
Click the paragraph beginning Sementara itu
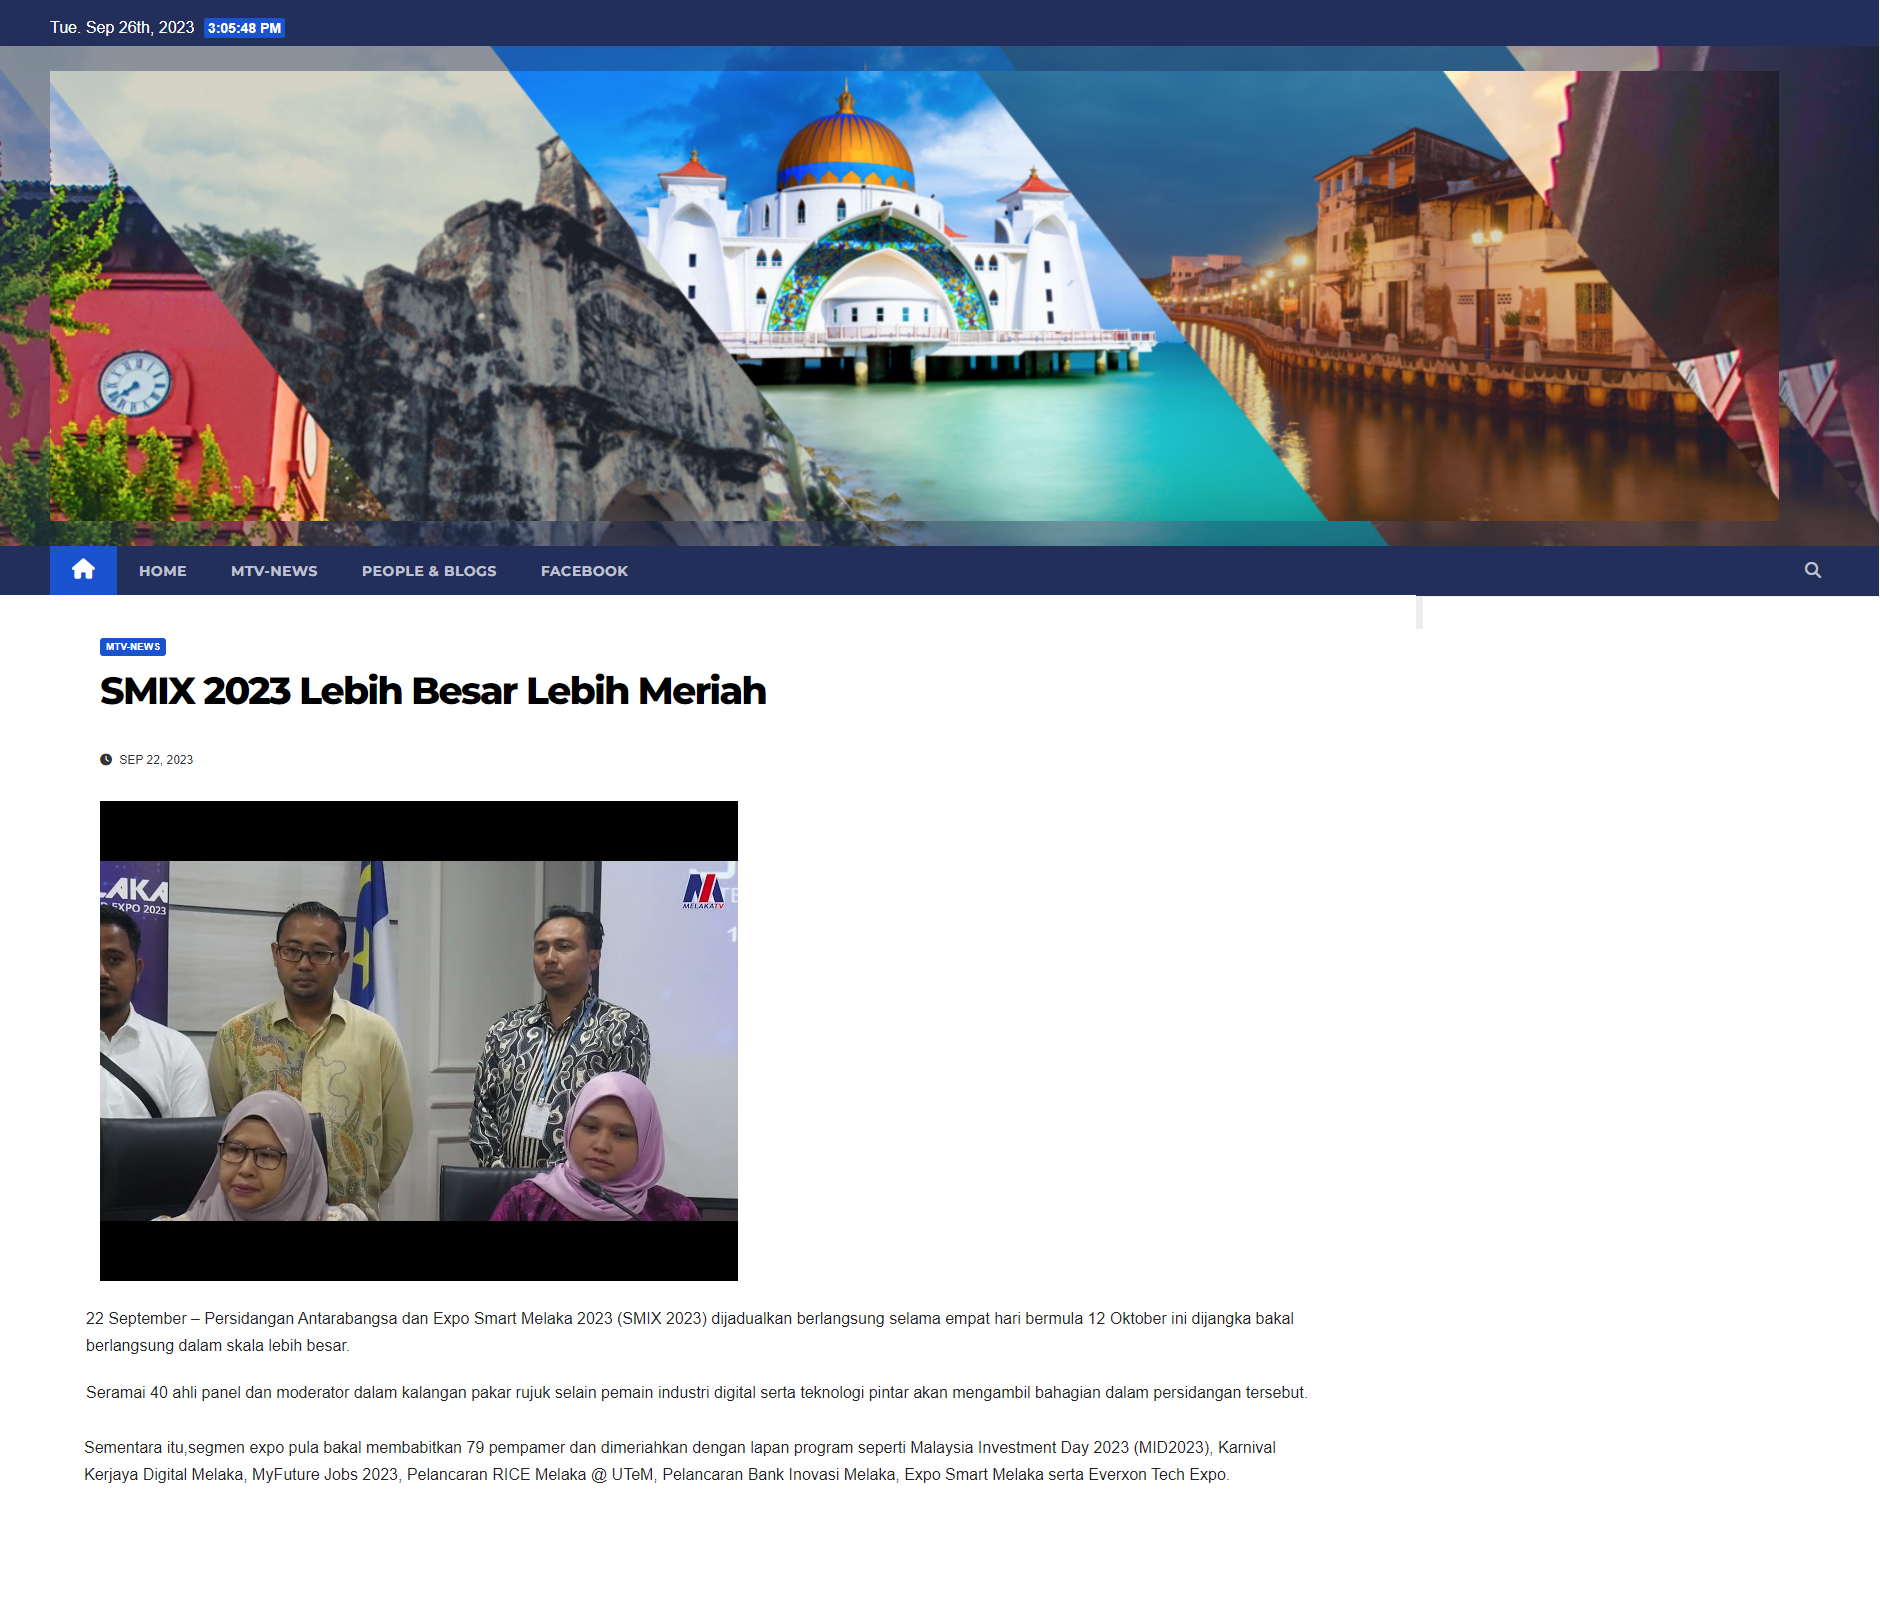coord(680,1461)
